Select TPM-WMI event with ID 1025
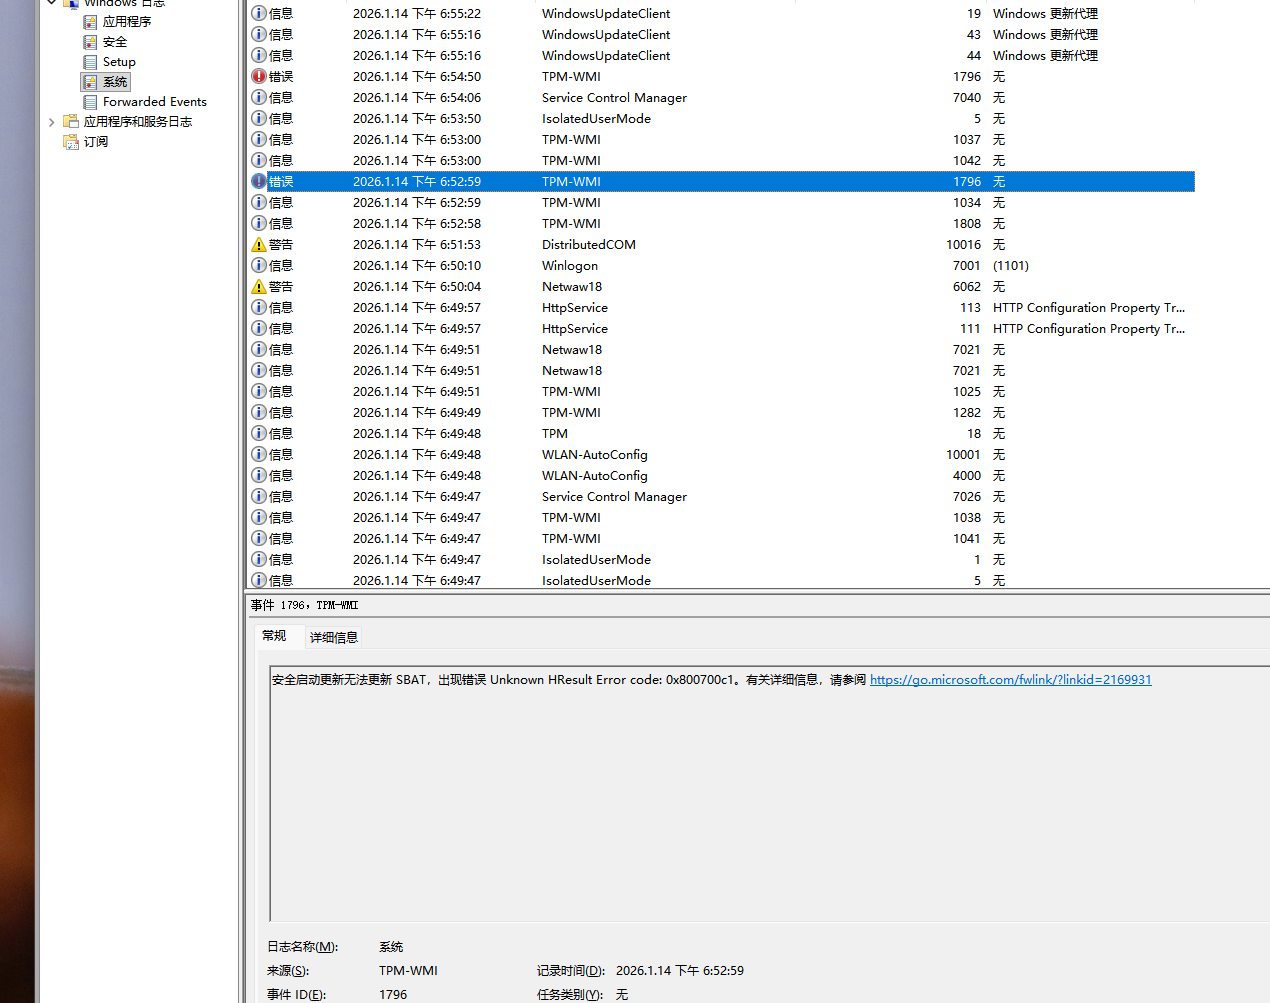Screen dimensions: 1270x1003 [x=721, y=391]
